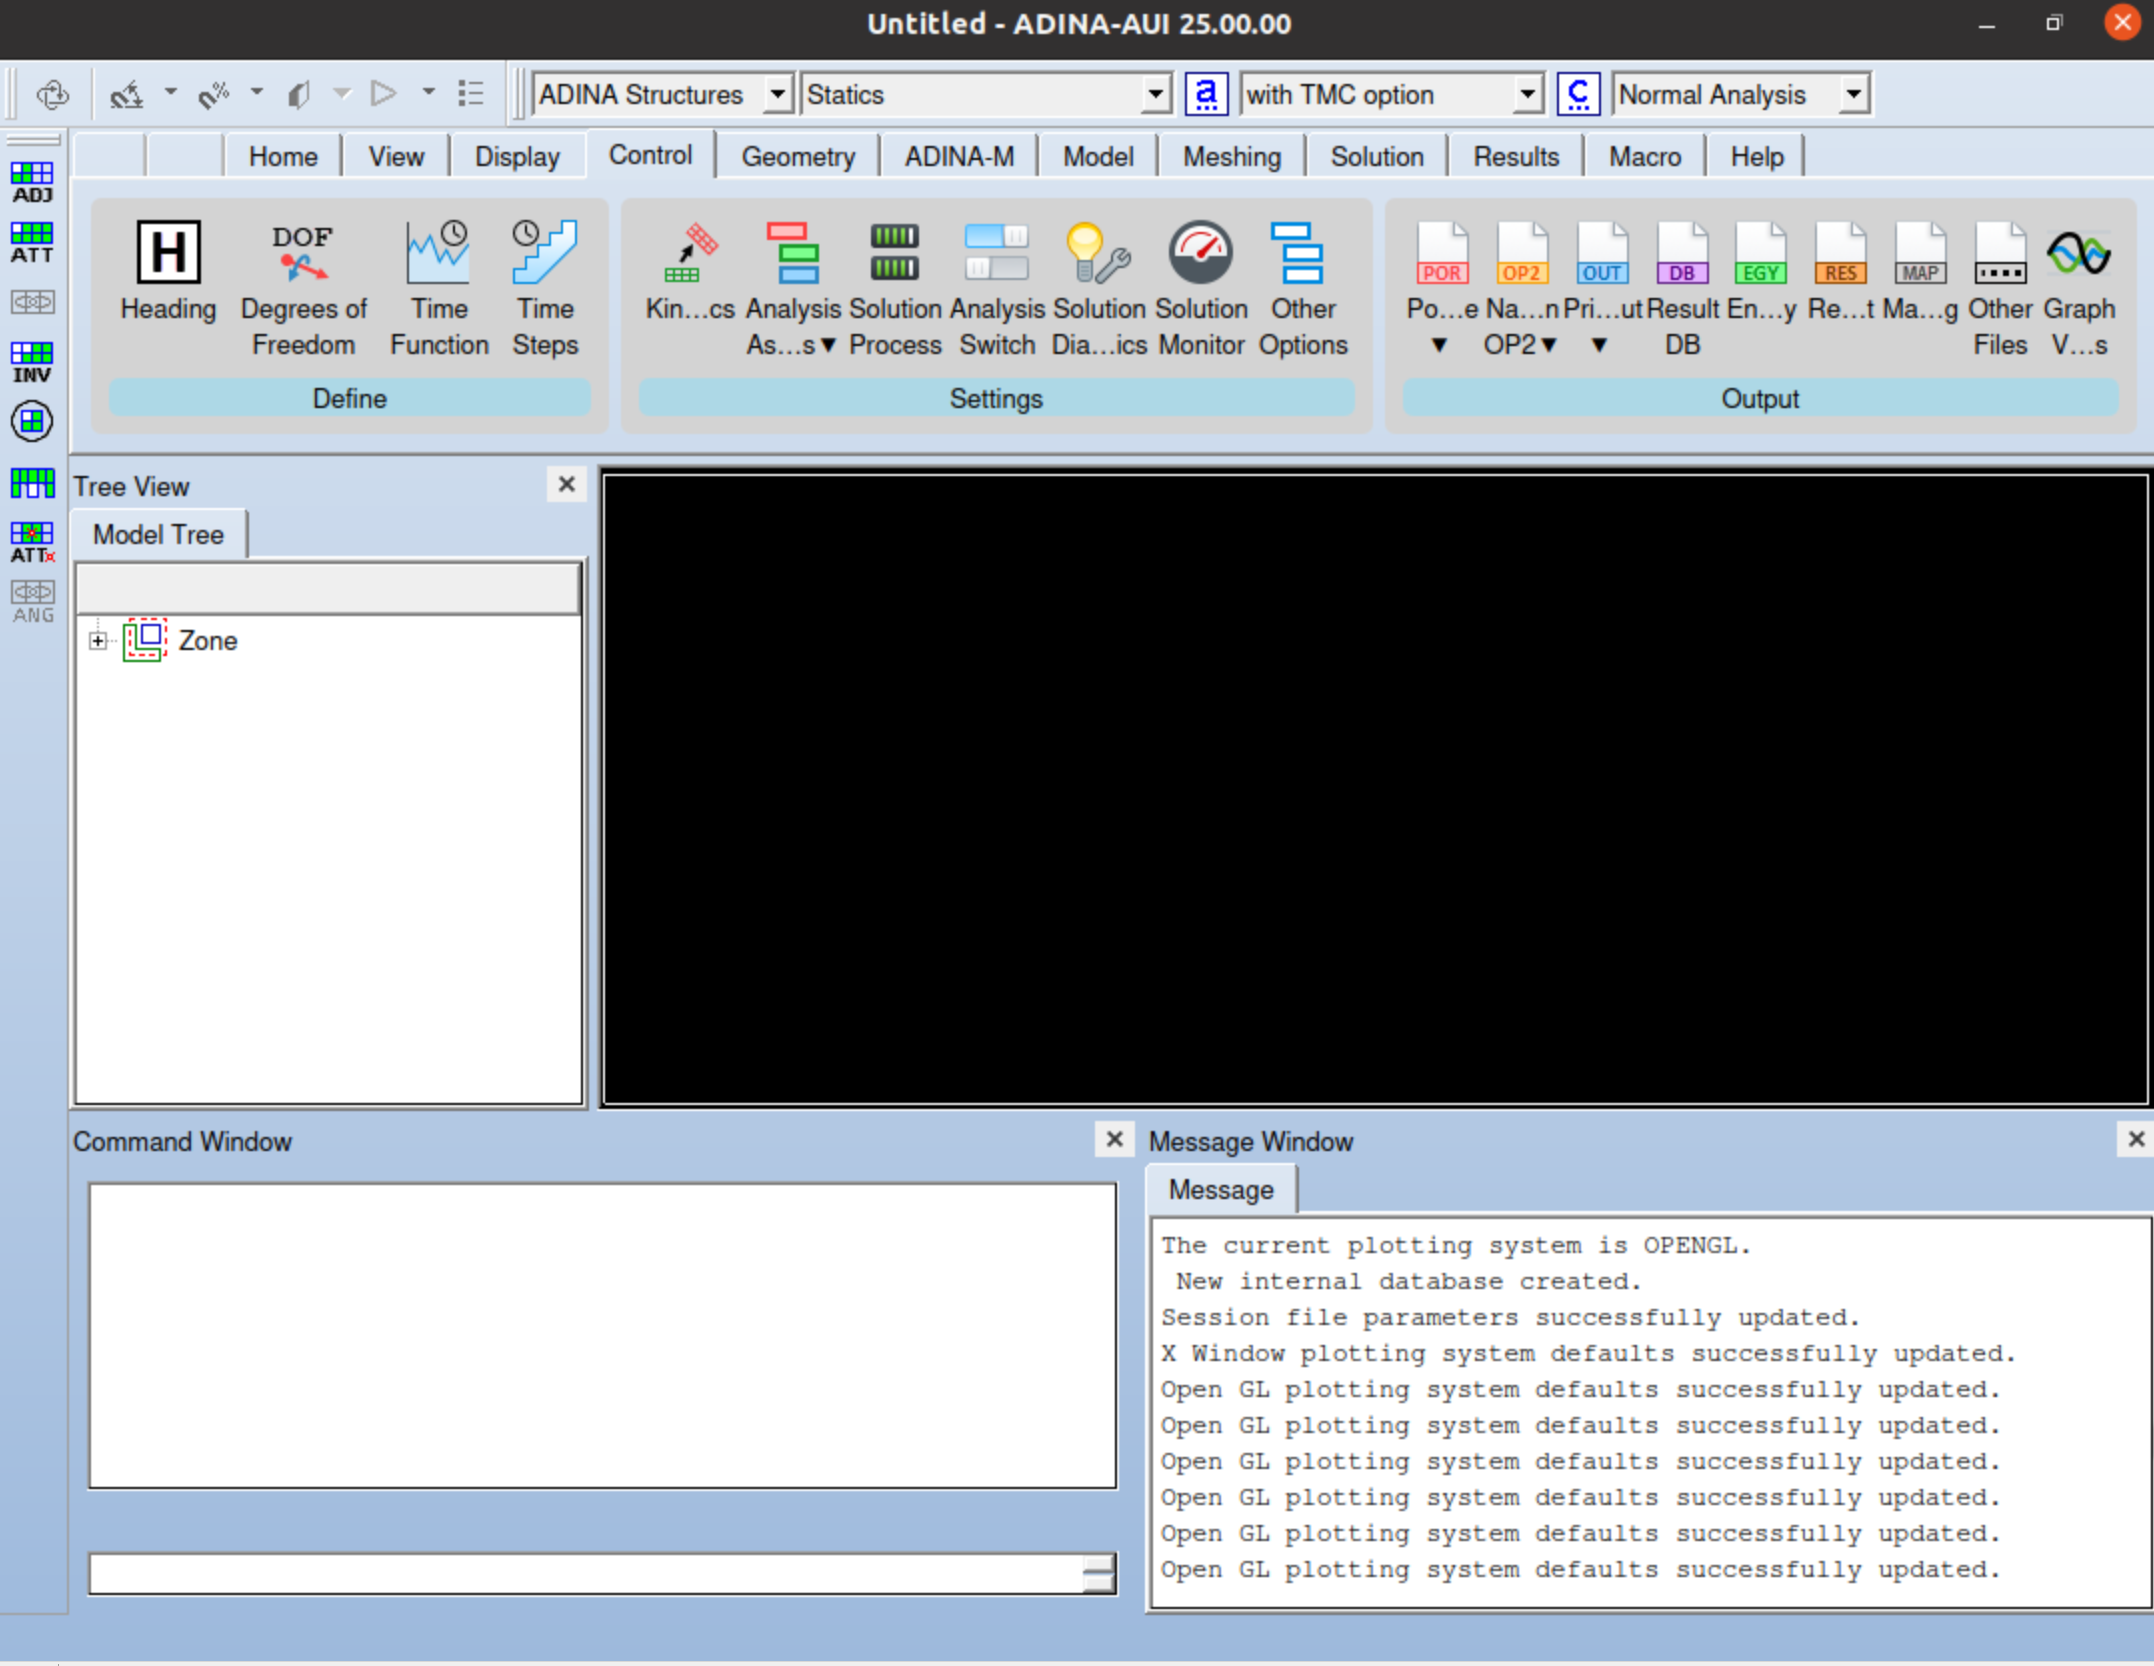Switch to the Results ribbon tab
The height and width of the screenshot is (1666, 2154).
coord(1516,157)
